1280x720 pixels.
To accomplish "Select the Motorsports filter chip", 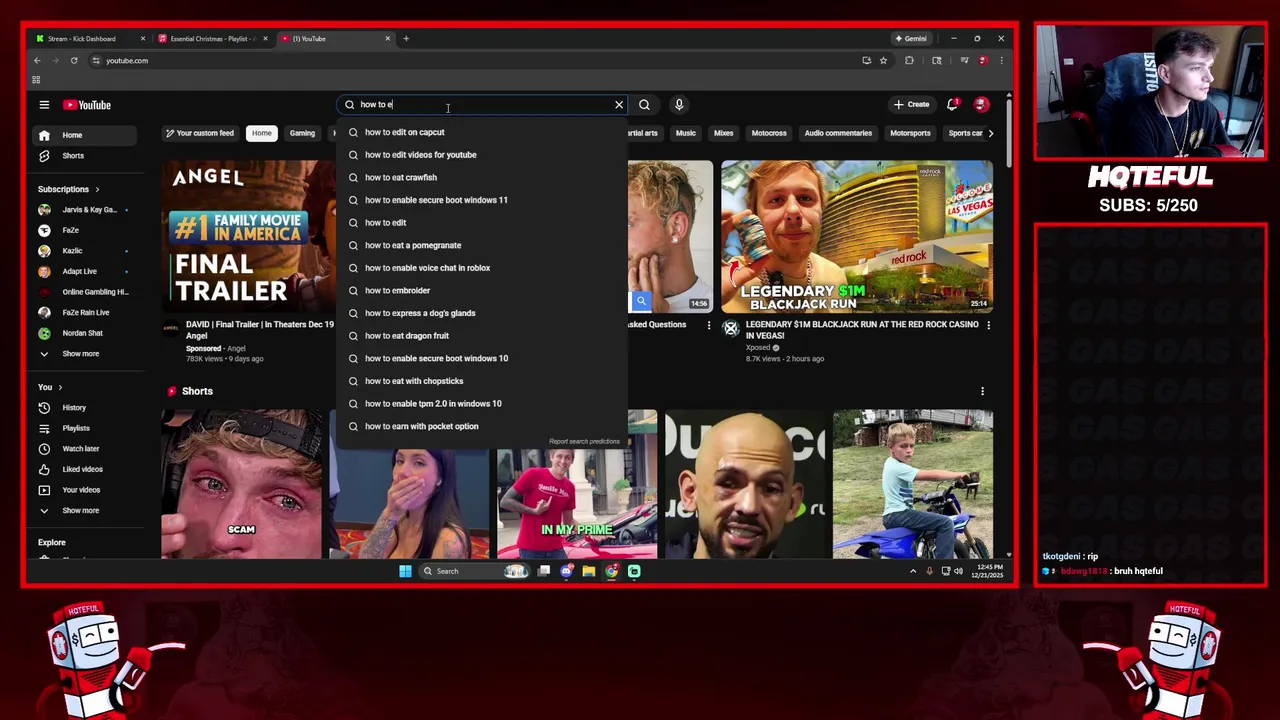I will pos(910,133).
